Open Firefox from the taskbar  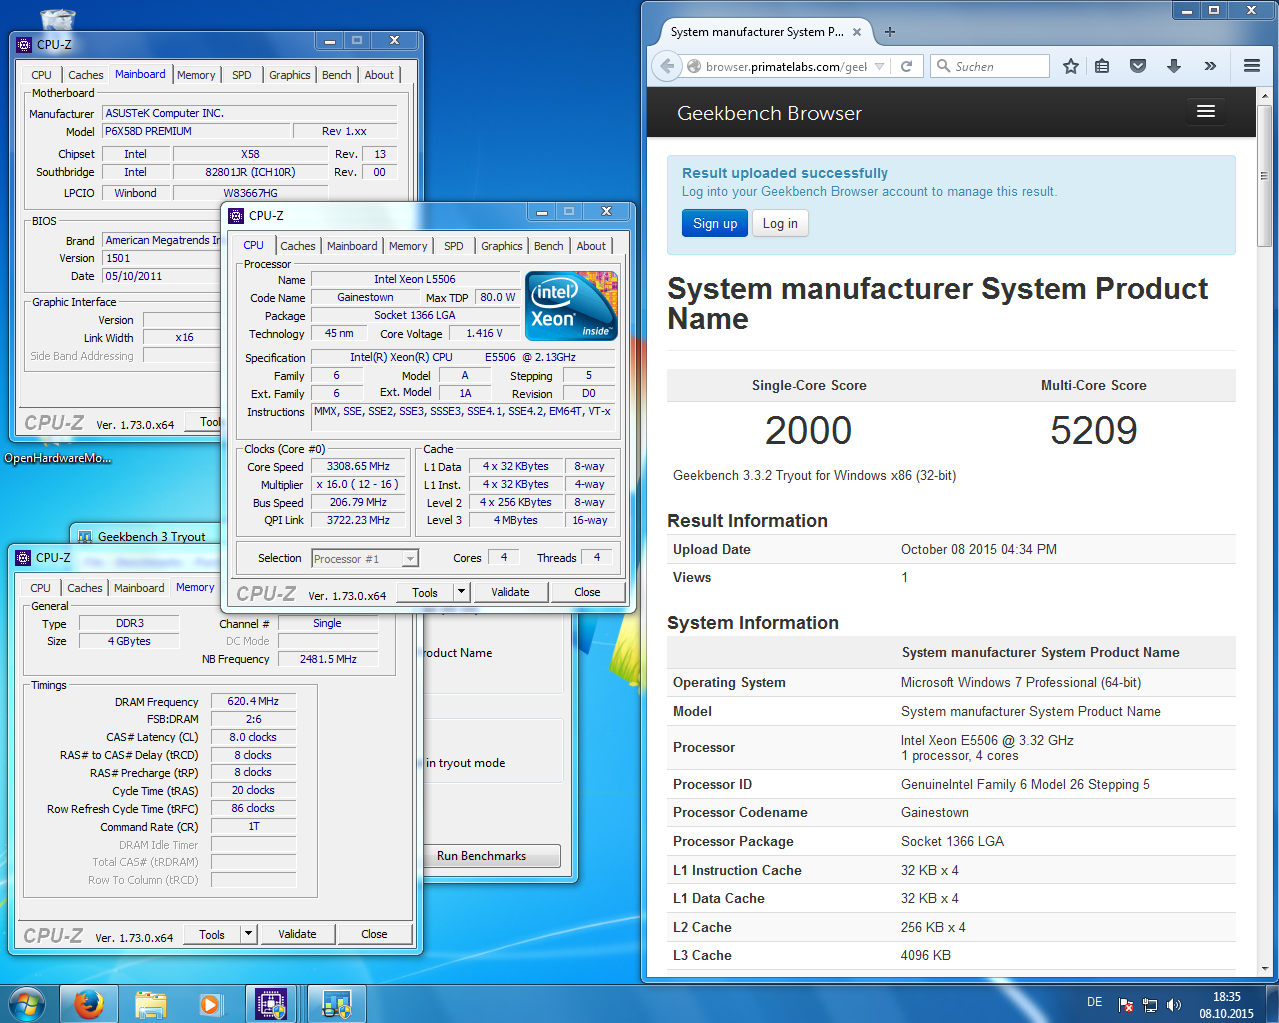89,1004
